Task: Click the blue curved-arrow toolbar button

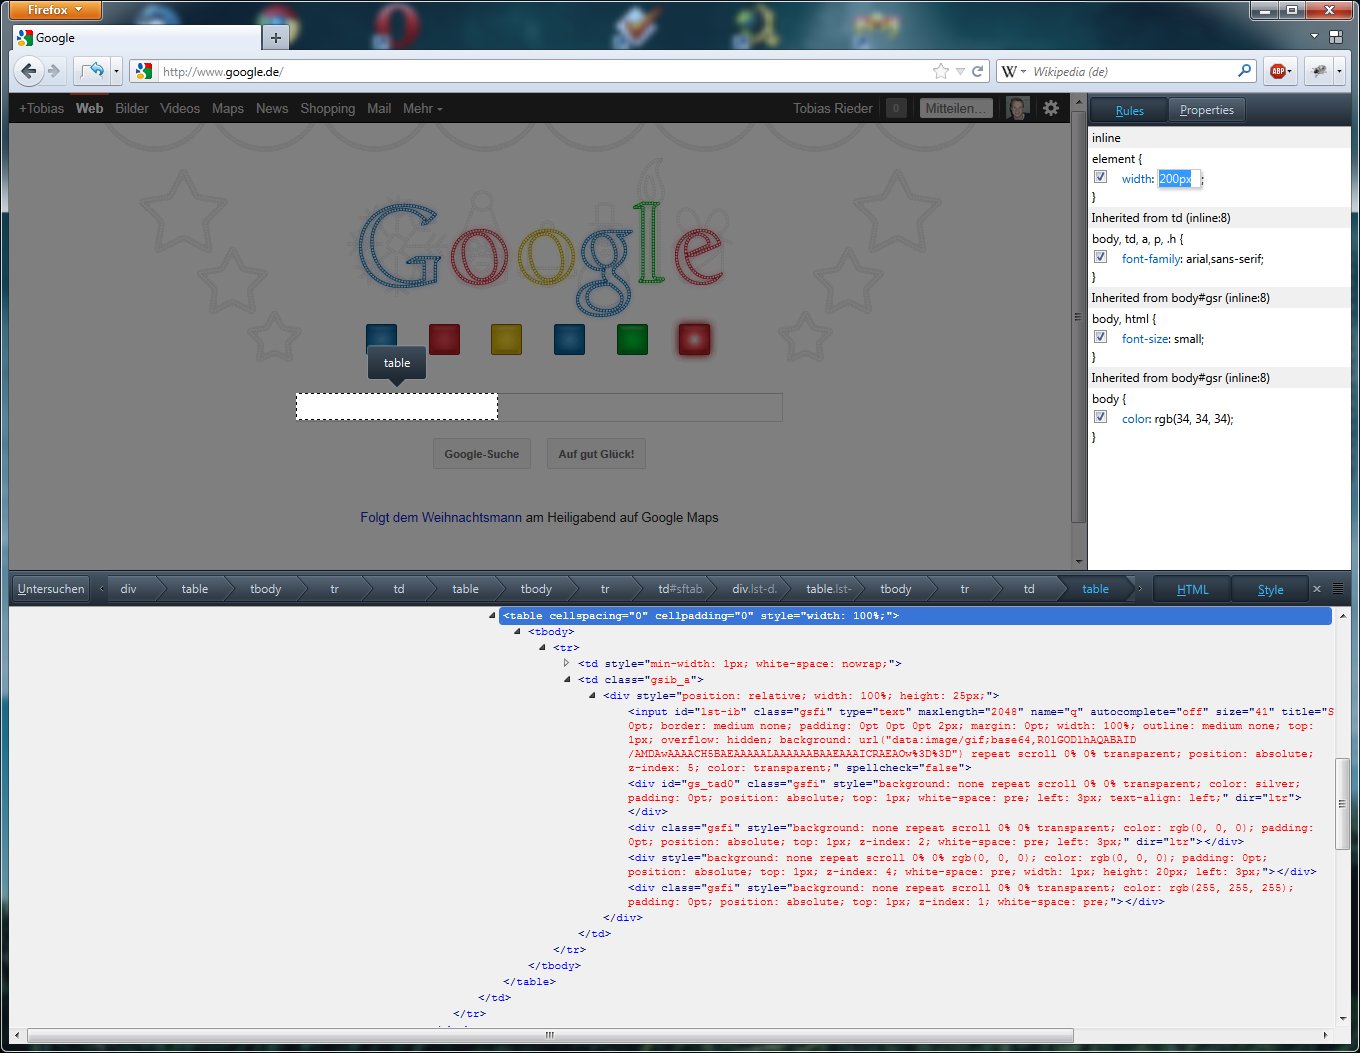Action: pyautogui.click(x=92, y=71)
